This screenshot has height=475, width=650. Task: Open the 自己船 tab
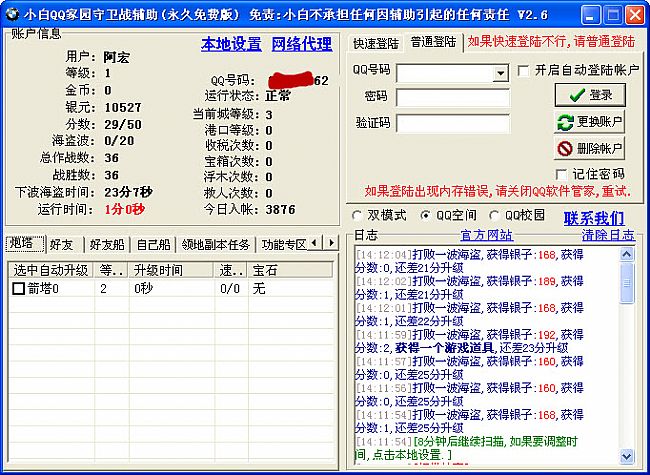(x=153, y=245)
